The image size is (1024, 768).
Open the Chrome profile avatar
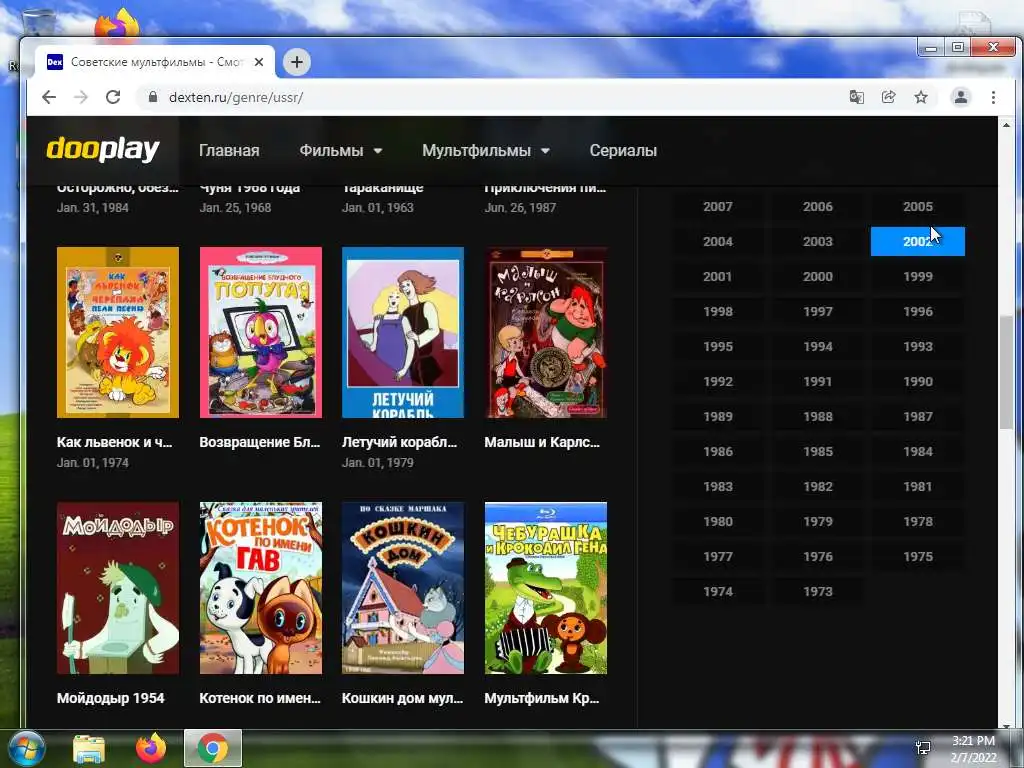961,97
